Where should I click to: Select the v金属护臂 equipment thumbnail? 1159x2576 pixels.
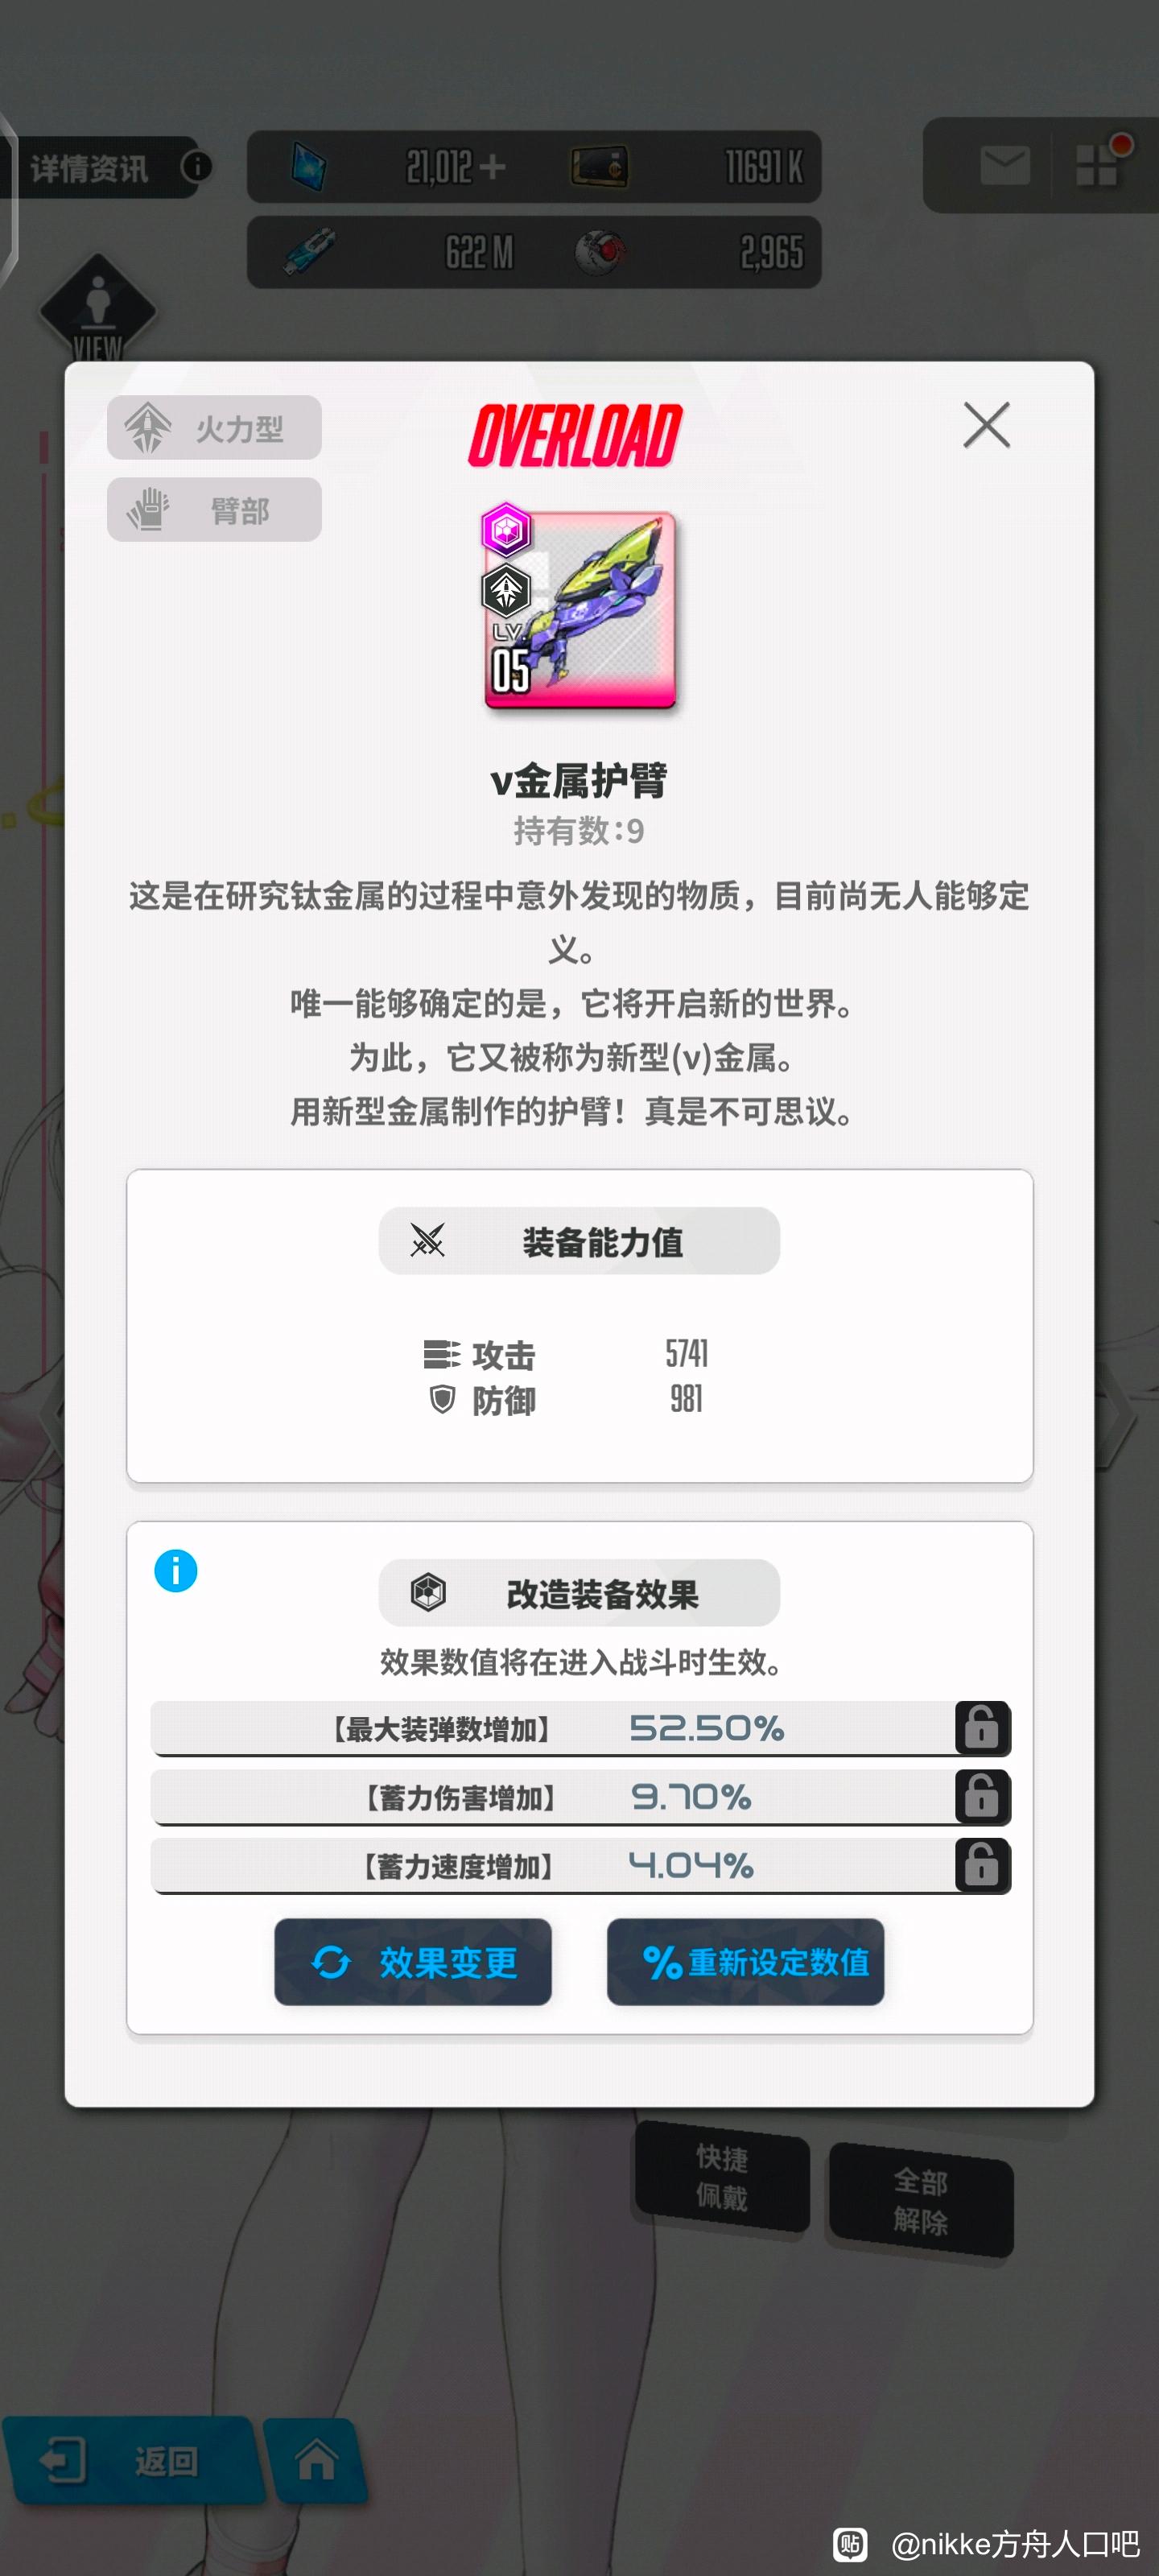(579, 608)
